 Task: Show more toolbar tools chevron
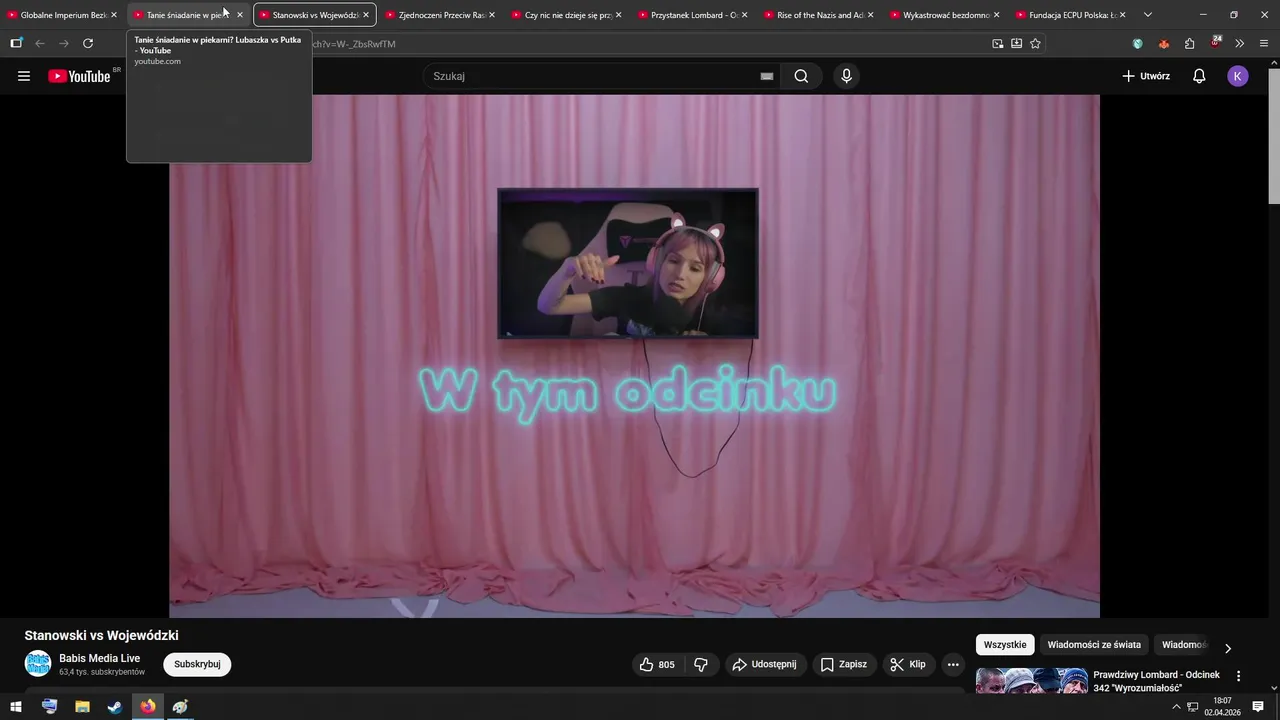click(x=1240, y=43)
